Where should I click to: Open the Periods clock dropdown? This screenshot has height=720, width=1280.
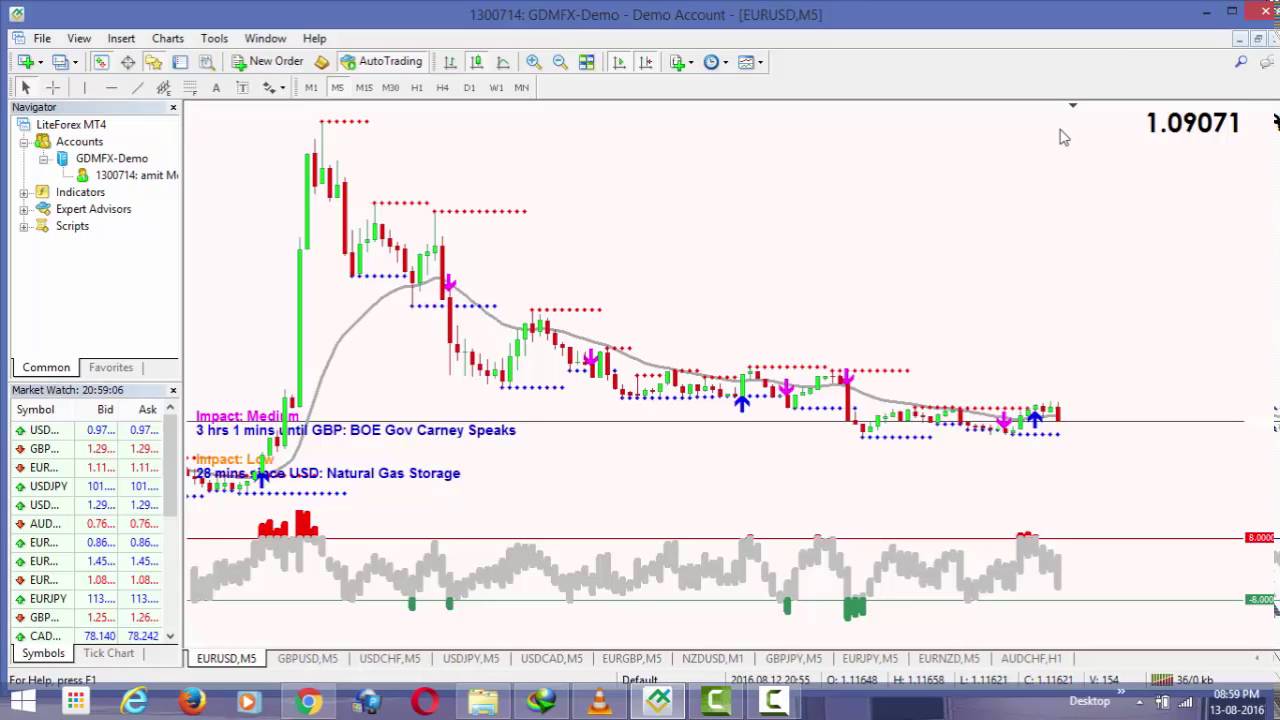tap(715, 62)
